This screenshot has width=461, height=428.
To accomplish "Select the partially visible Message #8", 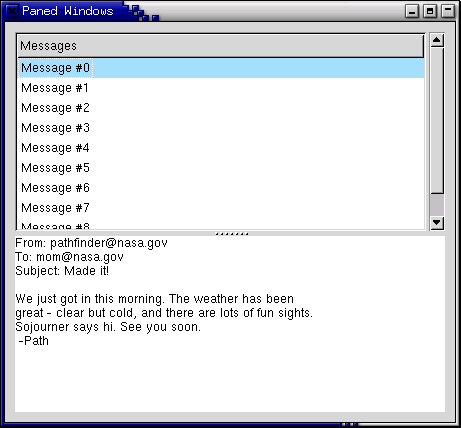I will pos(221,224).
